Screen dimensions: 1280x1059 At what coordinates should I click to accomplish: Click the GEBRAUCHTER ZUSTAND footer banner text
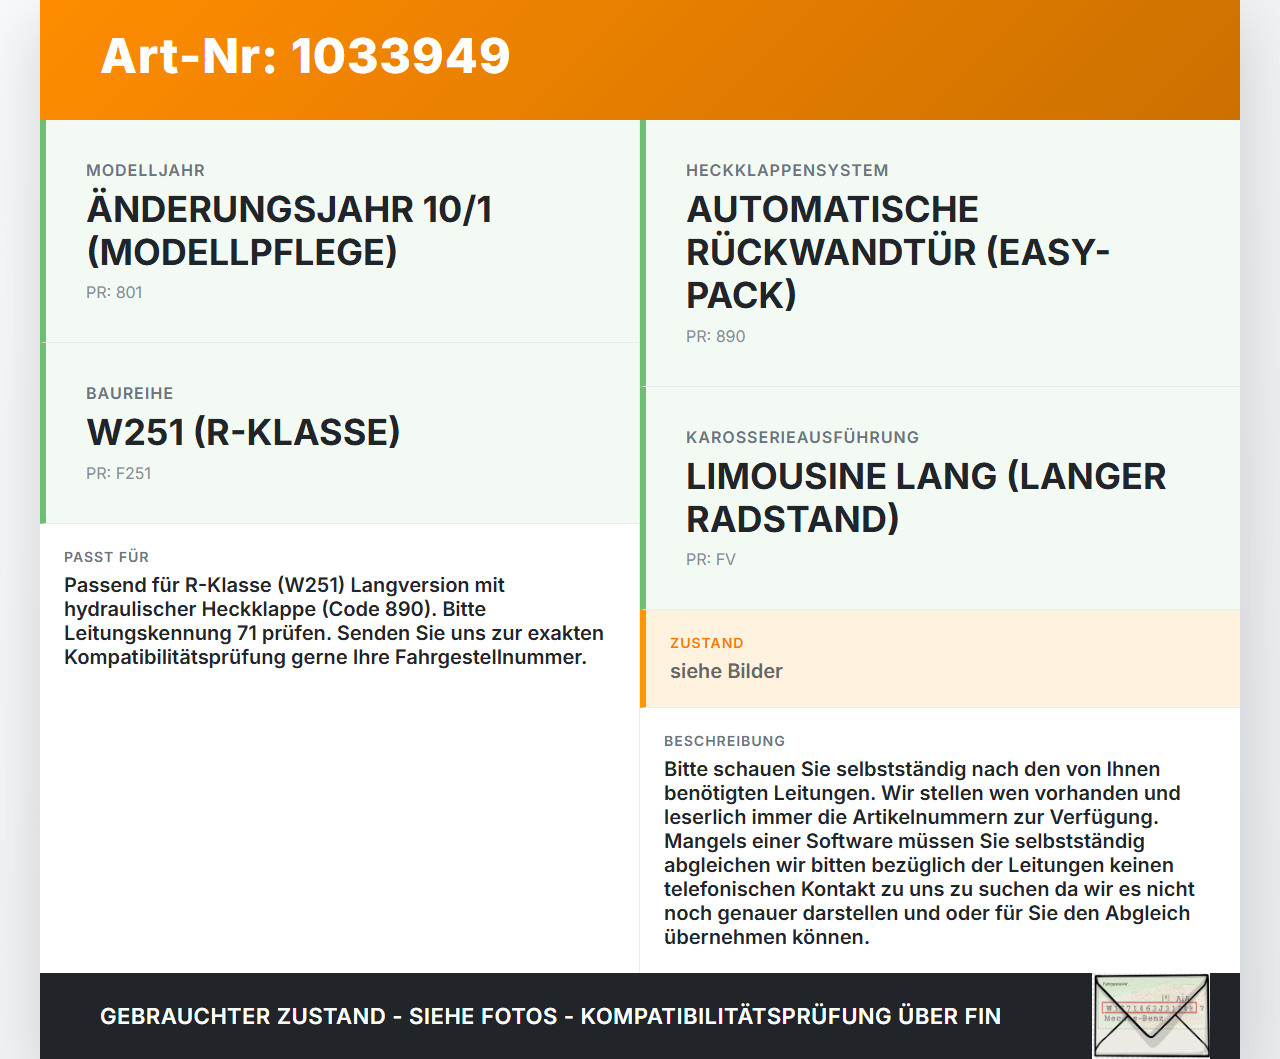(x=550, y=1016)
